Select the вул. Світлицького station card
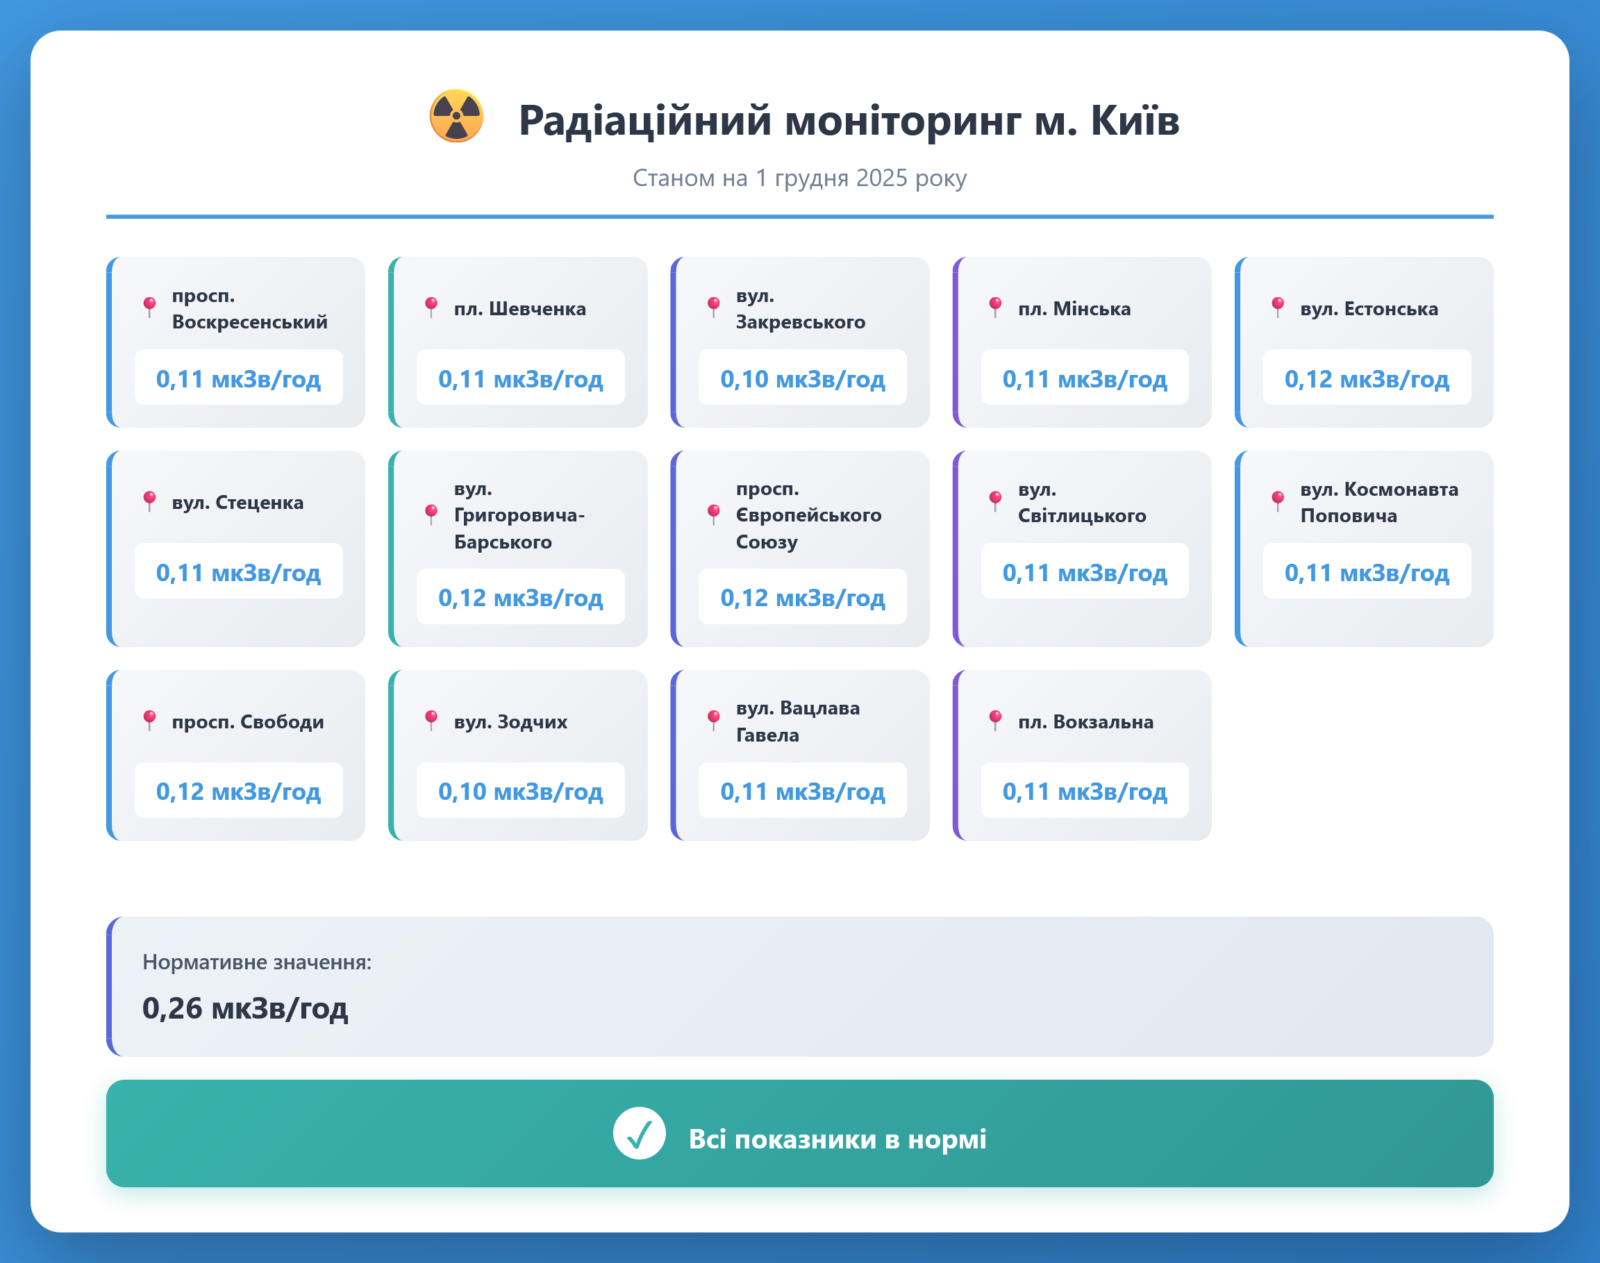Viewport: 1600px width, 1263px height. (1082, 548)
